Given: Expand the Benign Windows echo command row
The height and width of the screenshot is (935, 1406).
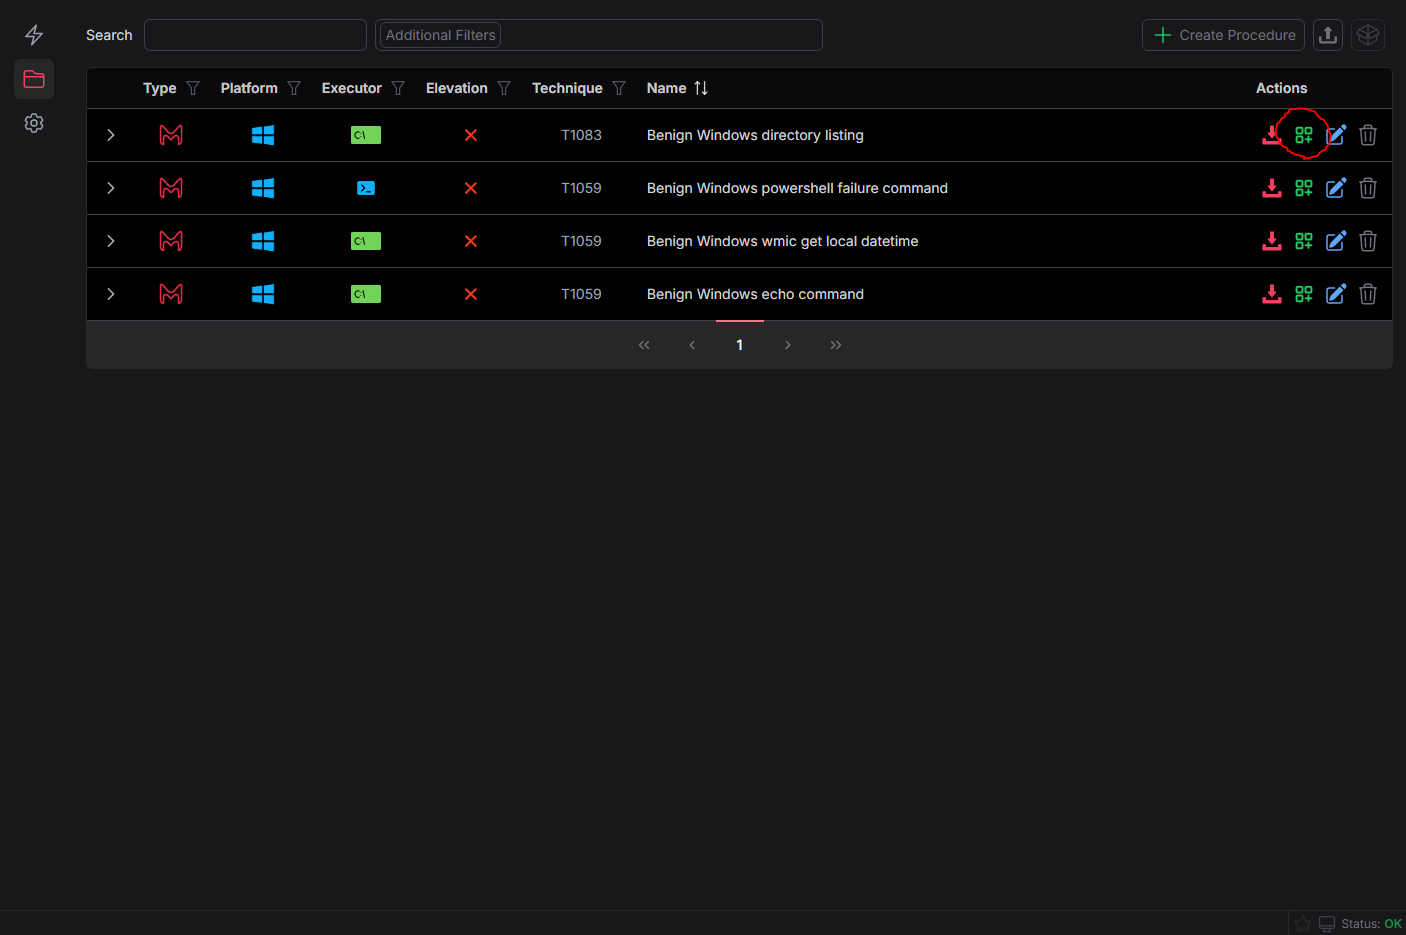Looking at the screenshot, I should click(111, 294).
